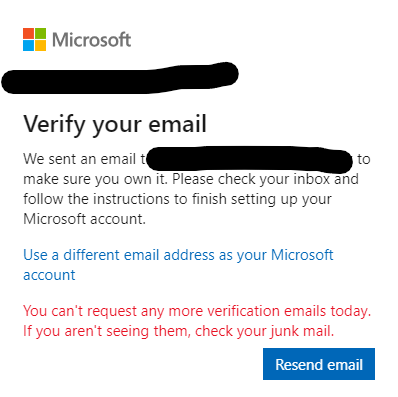The image size is (398, 397).
Task: Click the red square in Microsoft logo
Action: pyautogui.click(x=28, y=33)
